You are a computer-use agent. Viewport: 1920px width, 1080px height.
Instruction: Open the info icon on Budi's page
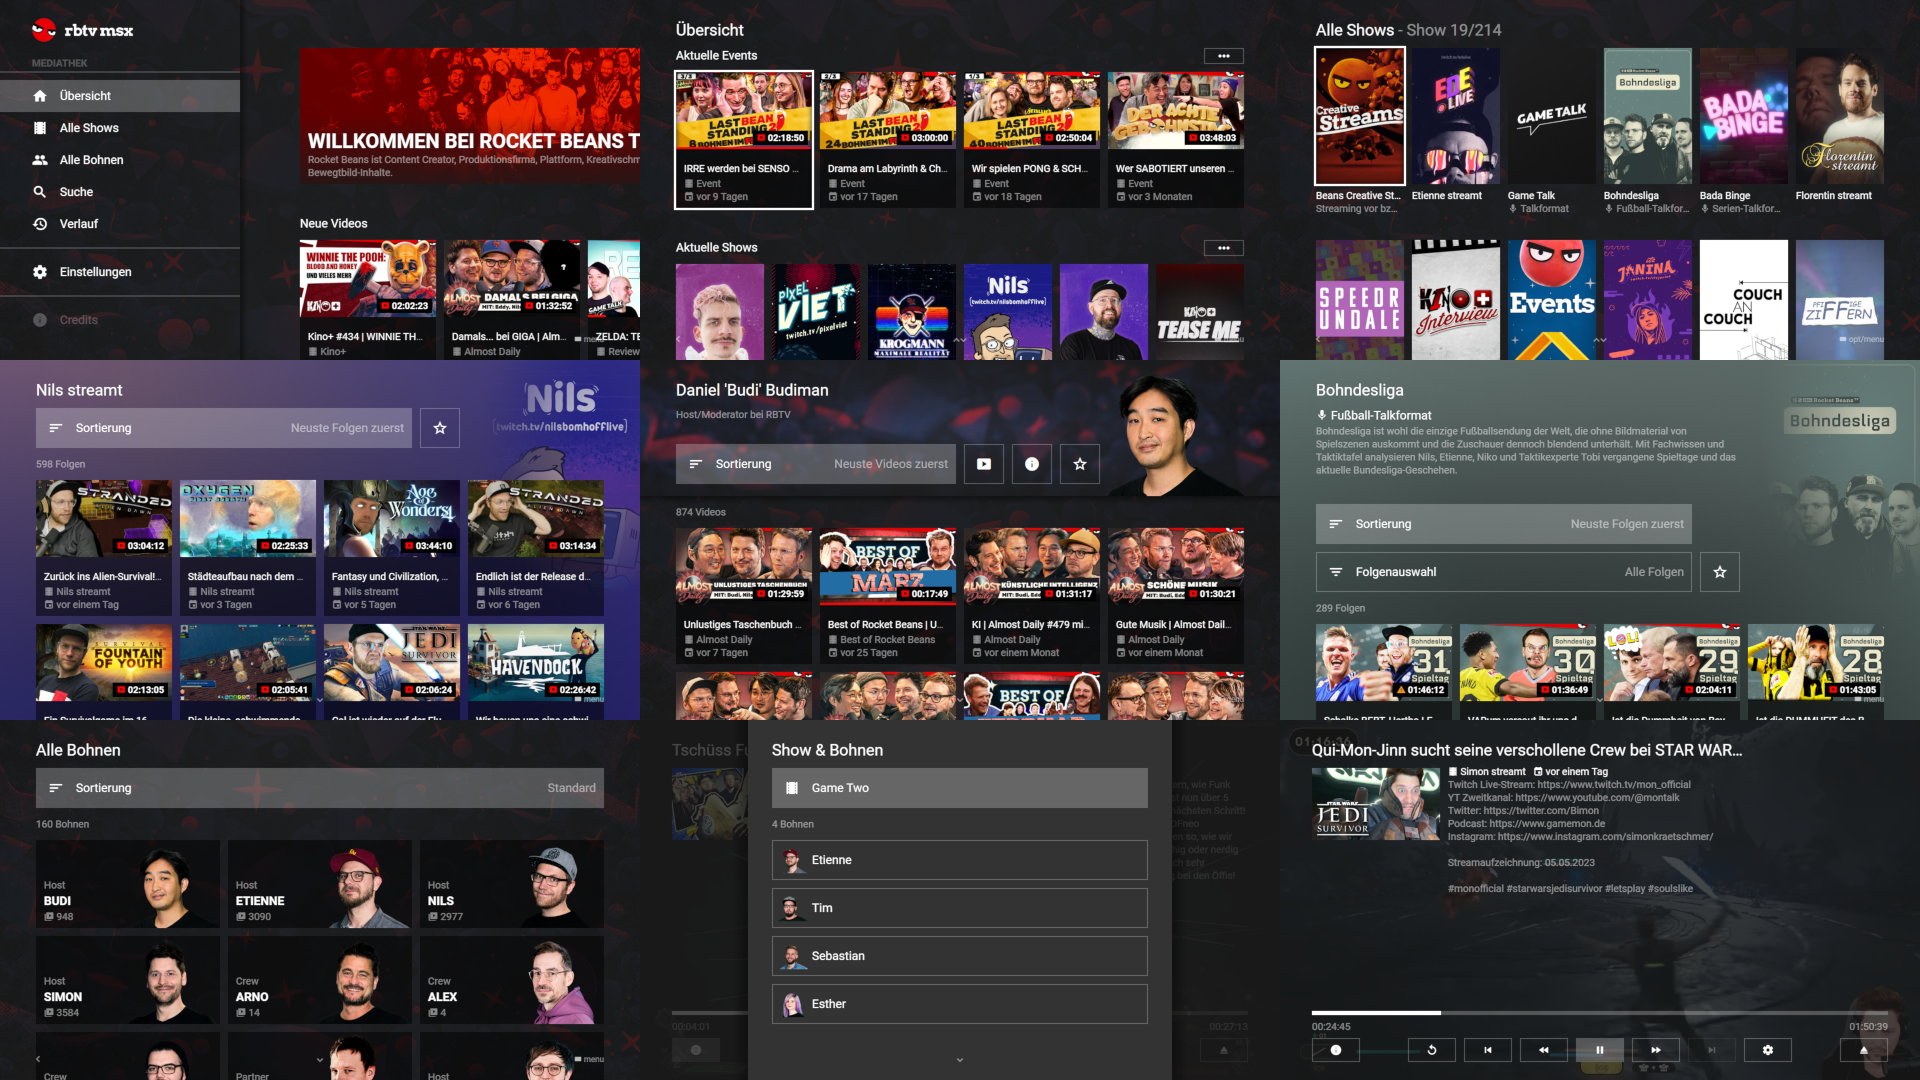[1032, 464]
